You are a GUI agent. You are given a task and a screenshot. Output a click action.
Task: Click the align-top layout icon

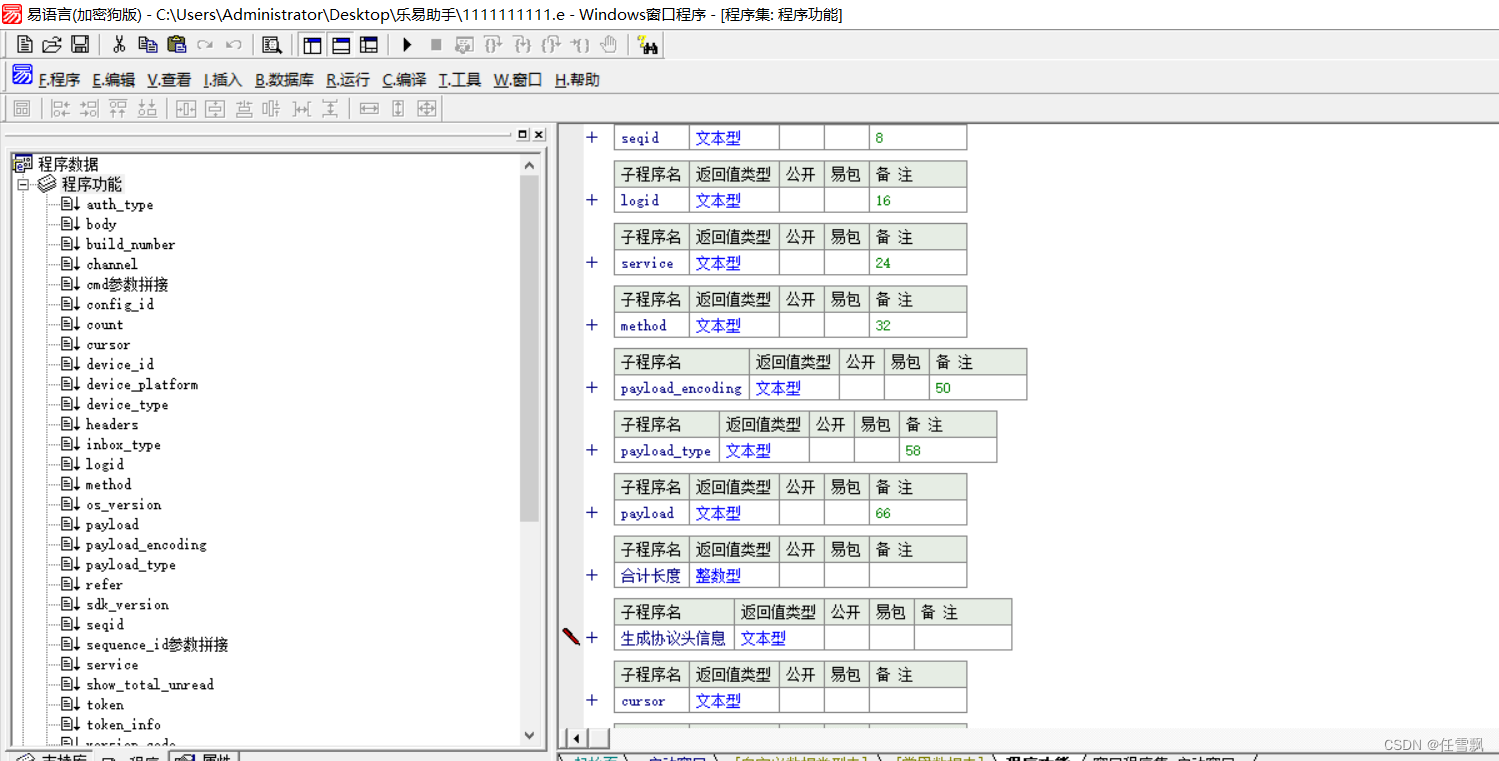coord(118,109)
